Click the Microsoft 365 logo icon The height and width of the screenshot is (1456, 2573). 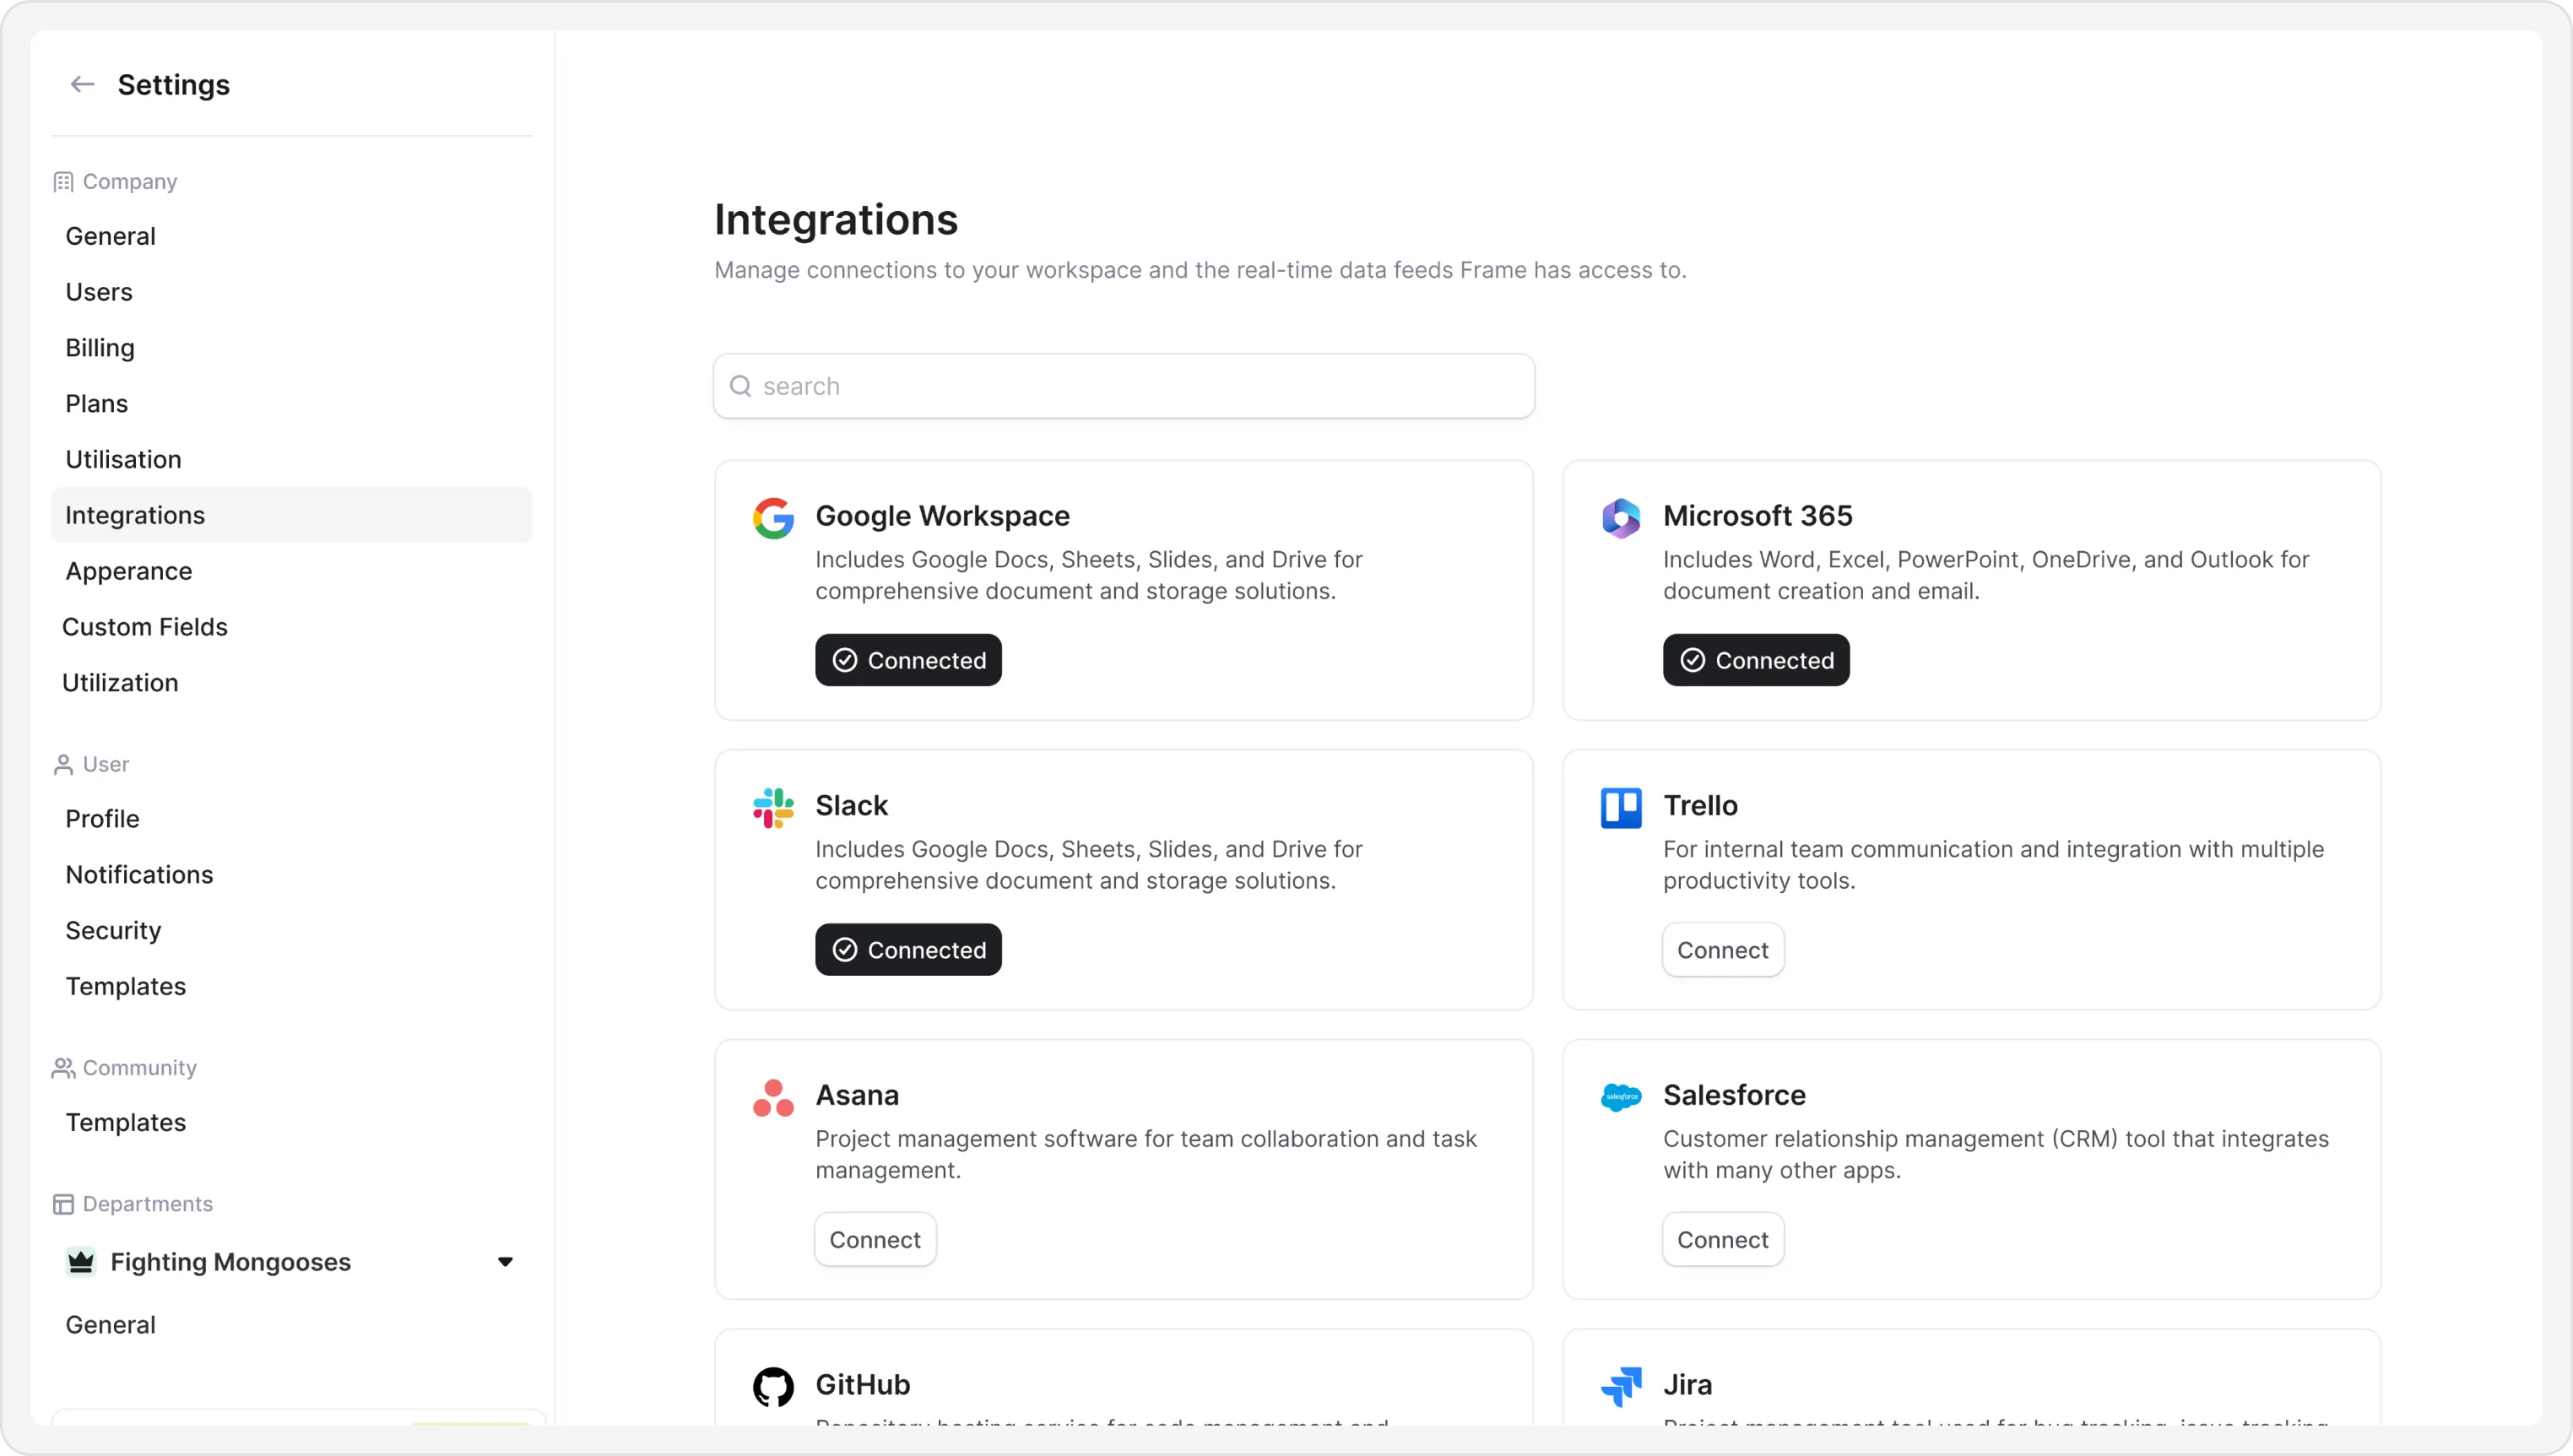tap(1620, 518)
